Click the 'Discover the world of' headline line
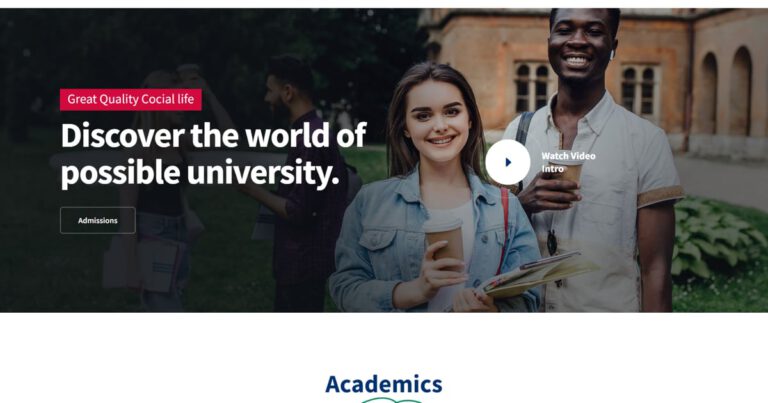Image resolution: width=768 pixels, height=403 pixels. point(214,136)
